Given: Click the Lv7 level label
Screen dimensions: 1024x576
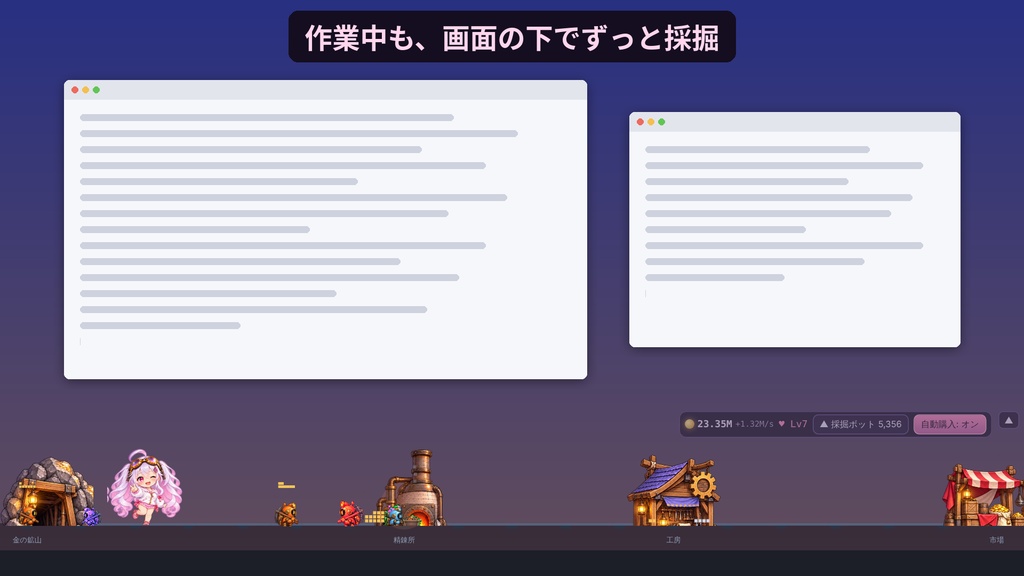Looking at the screenshot, I should click(799, 424).
